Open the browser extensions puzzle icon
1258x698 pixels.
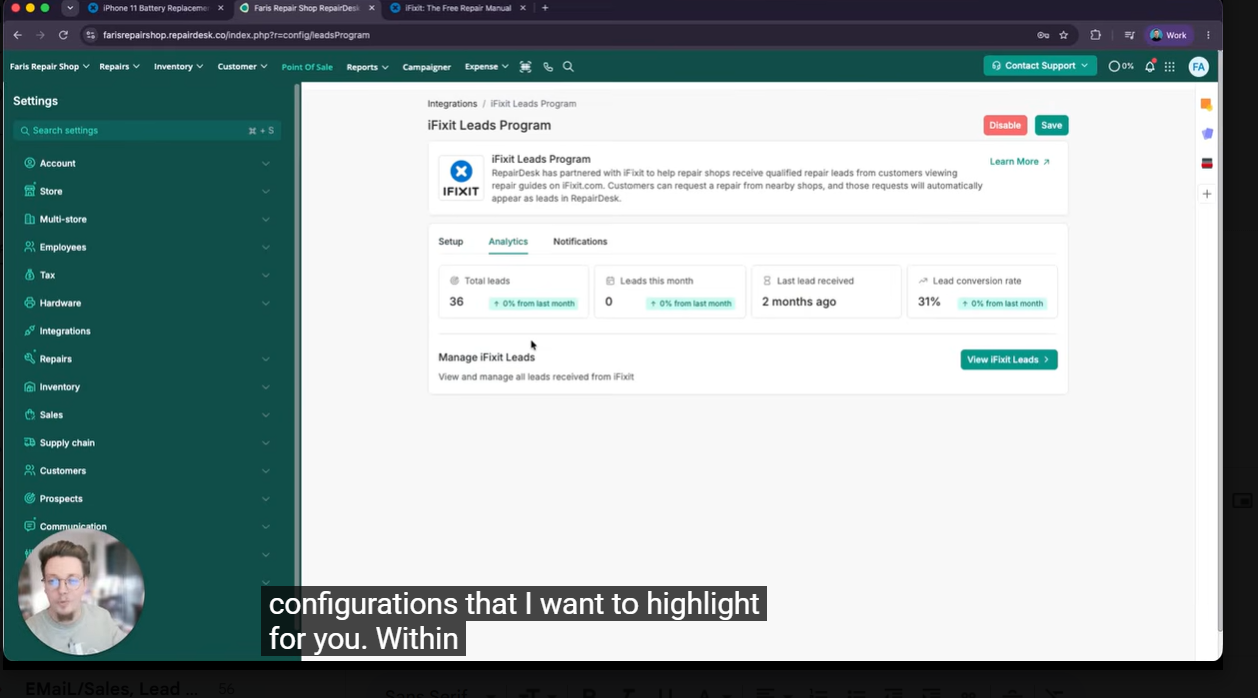pos(1096,35)
